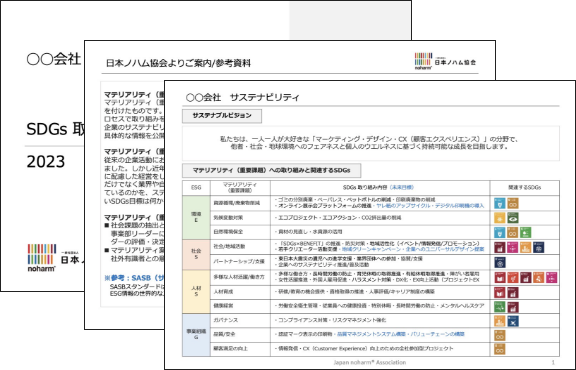Click the light green SDG icon in 自然環境保全 row

point(525,232)
